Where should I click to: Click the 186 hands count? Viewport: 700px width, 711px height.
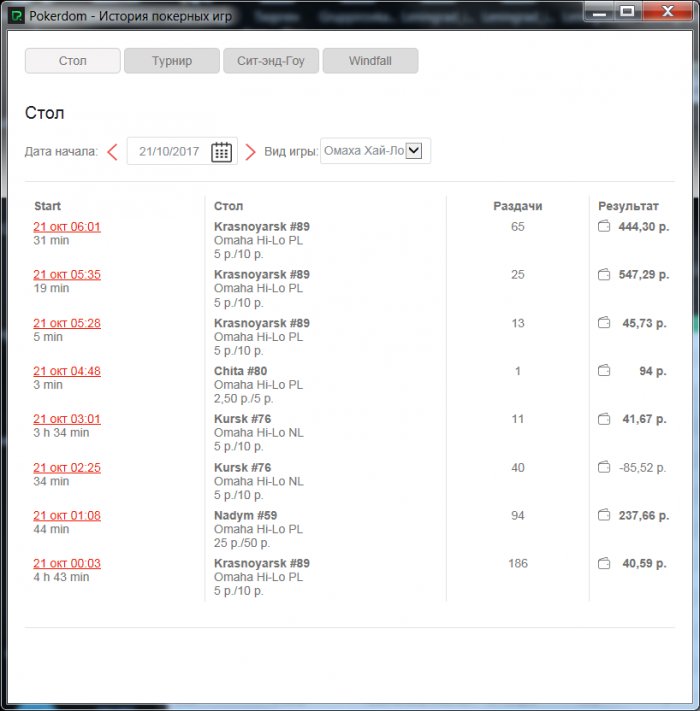(x=518, y=563)
